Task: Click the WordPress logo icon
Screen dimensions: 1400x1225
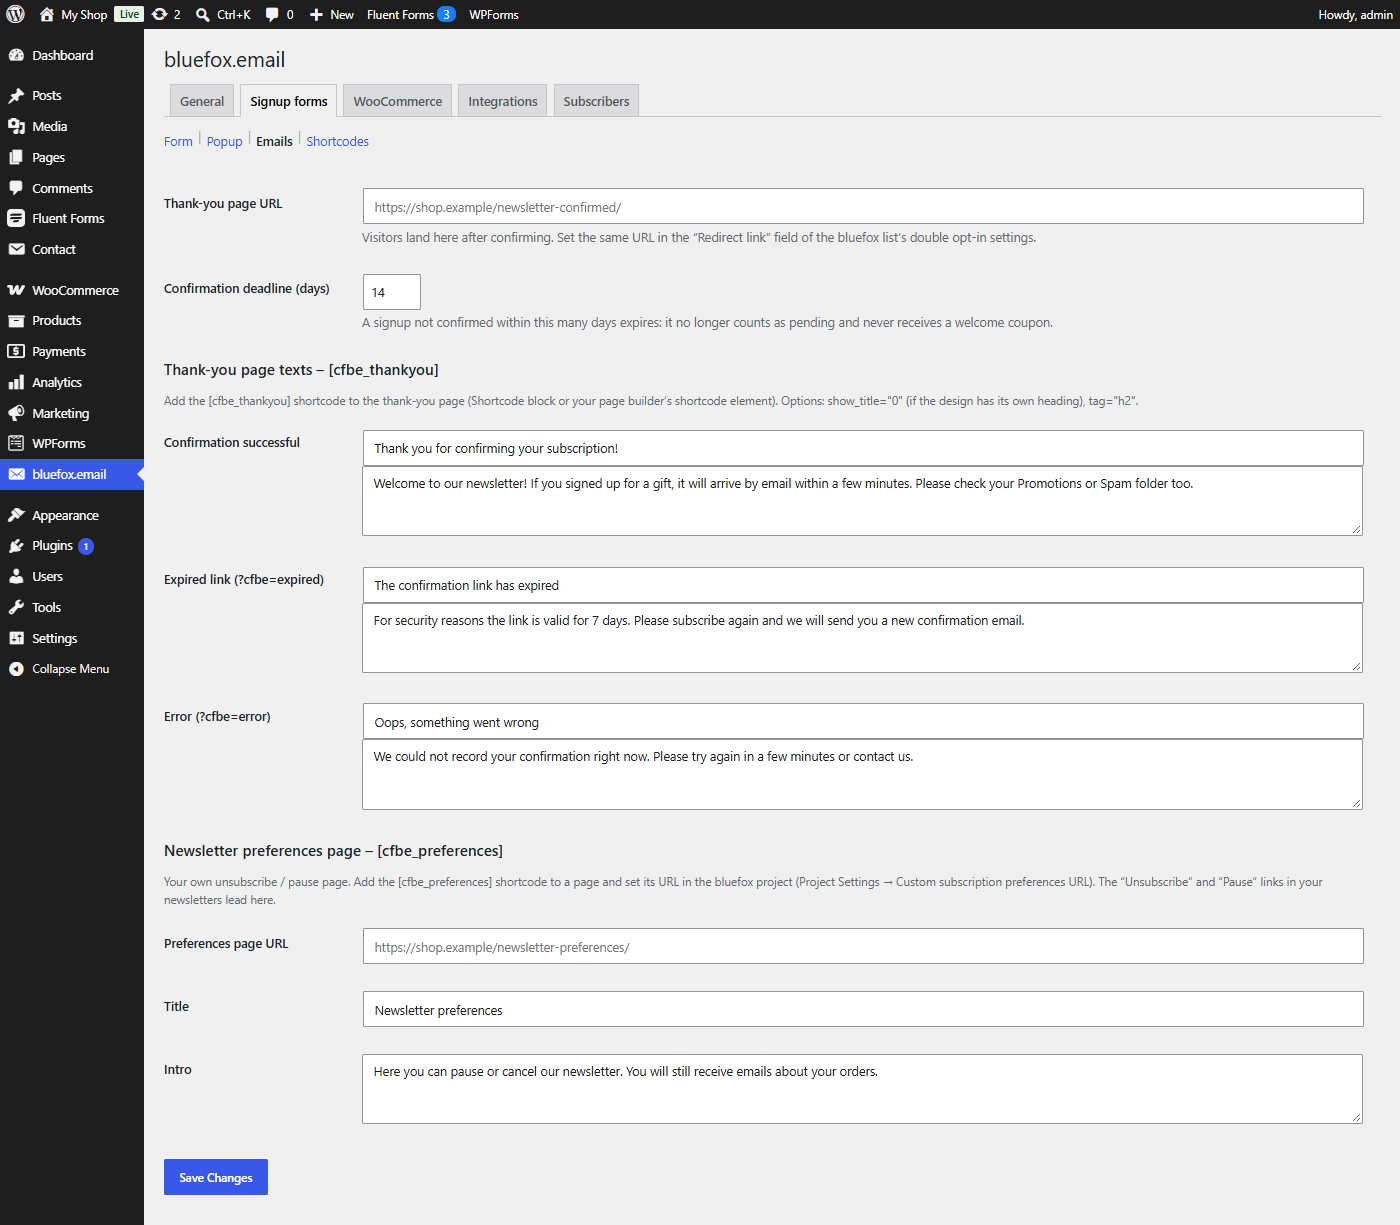Action: point(16,14)
